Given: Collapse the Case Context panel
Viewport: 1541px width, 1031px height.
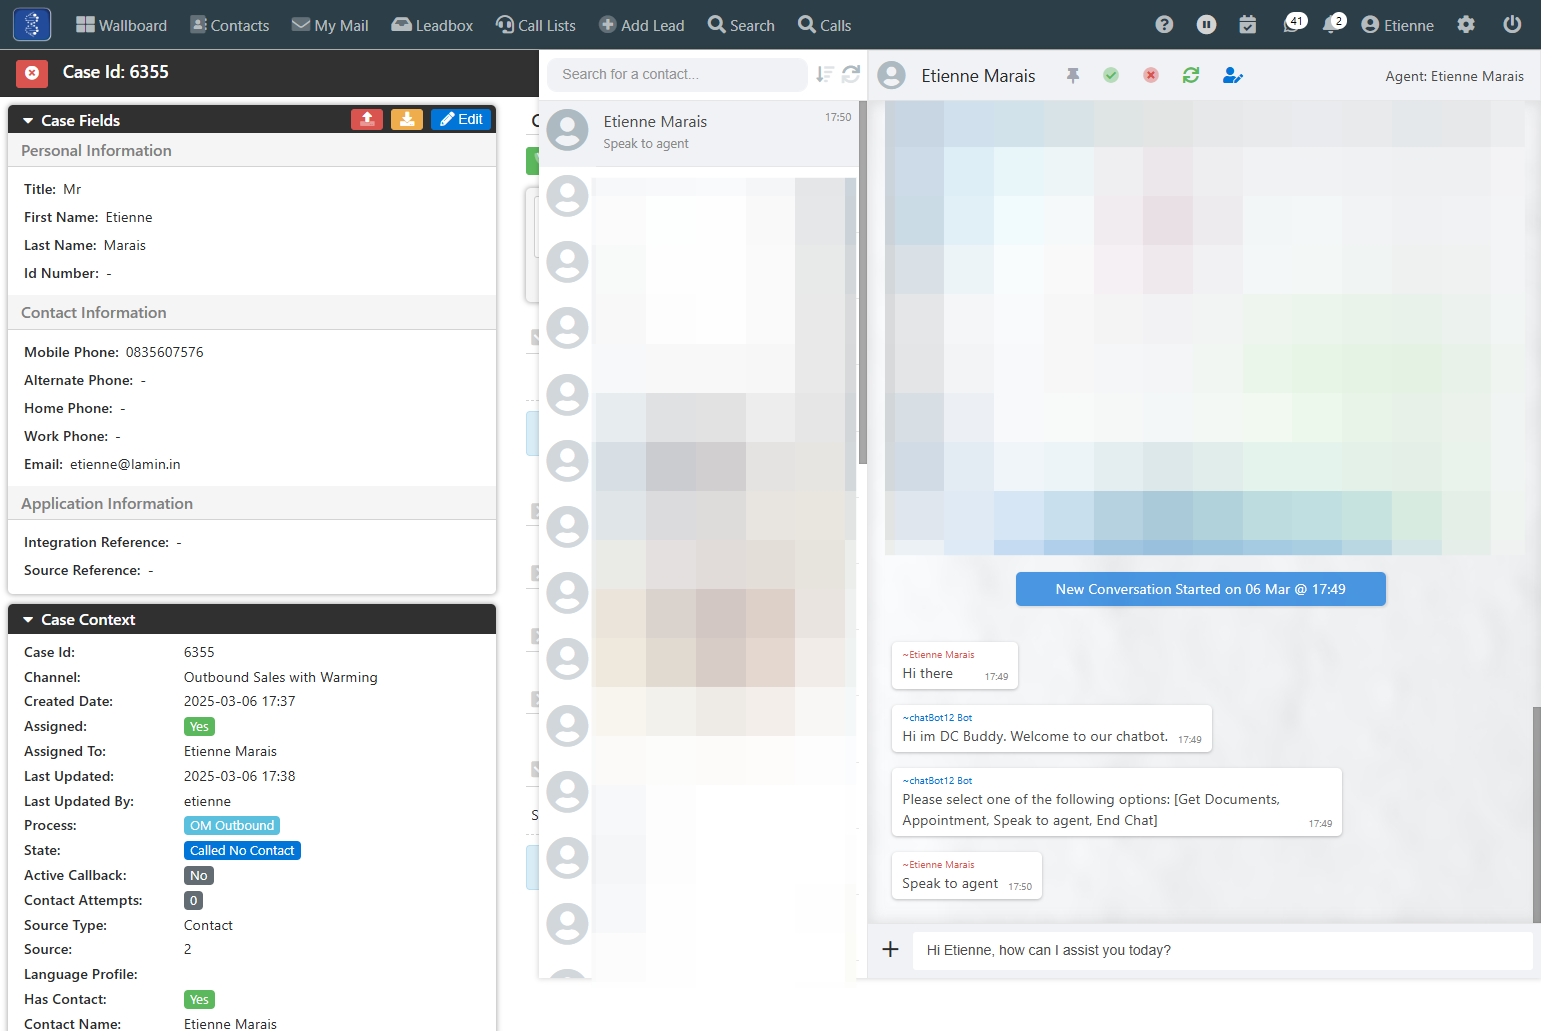Looking at the screenshot, I should pos(28,620).
